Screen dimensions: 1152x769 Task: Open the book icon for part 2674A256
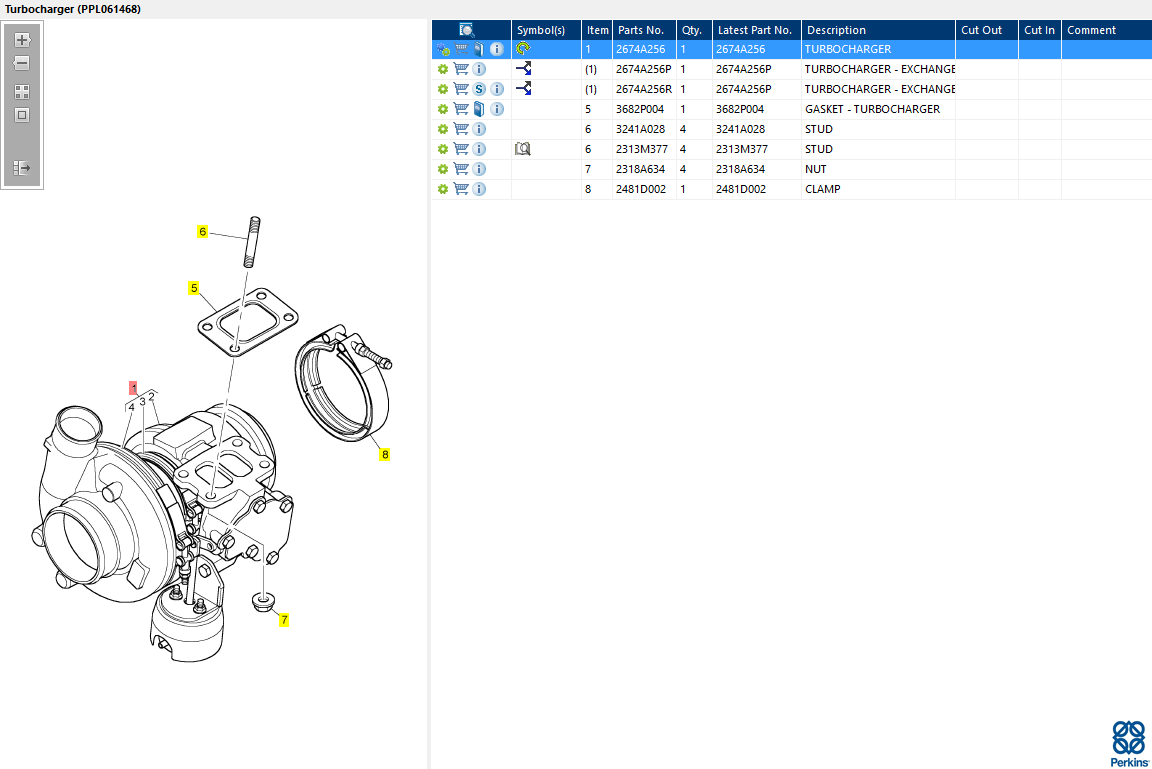coord(479,49)
